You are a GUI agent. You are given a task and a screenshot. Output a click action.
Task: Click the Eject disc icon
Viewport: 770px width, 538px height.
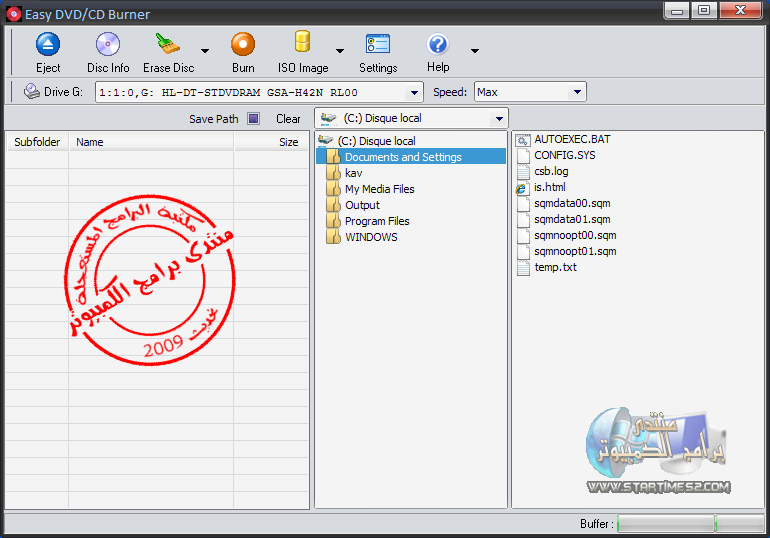[x=48, y=45]
